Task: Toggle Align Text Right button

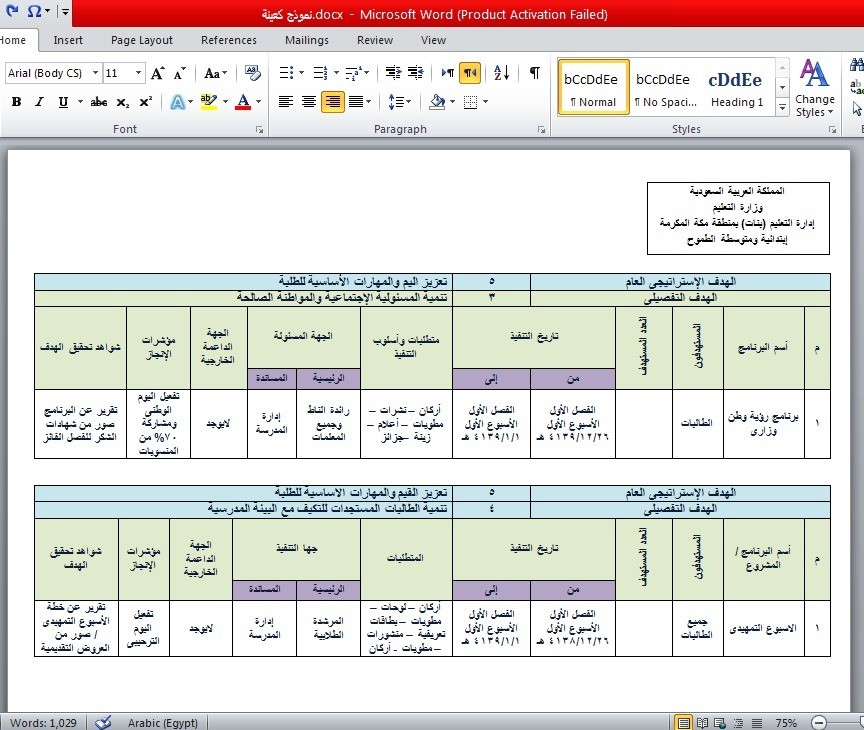Action: 332,102
